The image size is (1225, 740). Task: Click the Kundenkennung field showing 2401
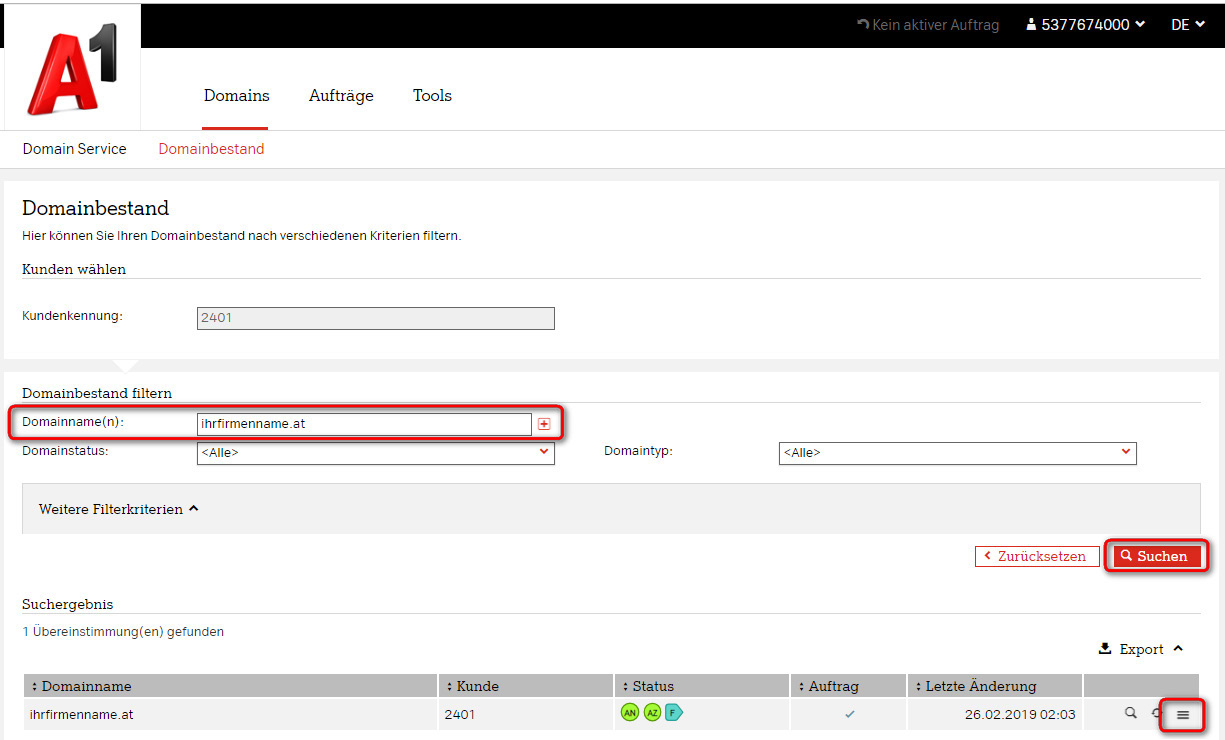(x=376, y=318)
